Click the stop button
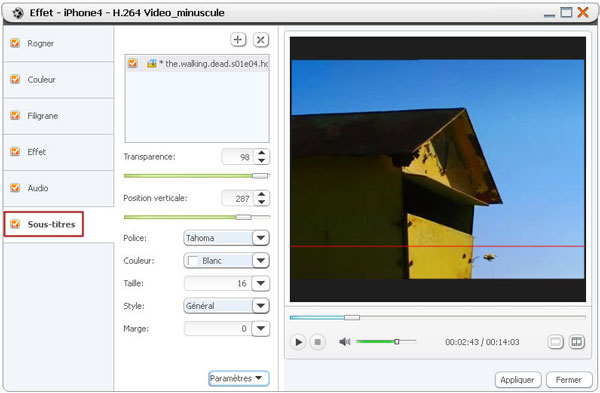The image size is (600, 393). click(x=317, y=342)
